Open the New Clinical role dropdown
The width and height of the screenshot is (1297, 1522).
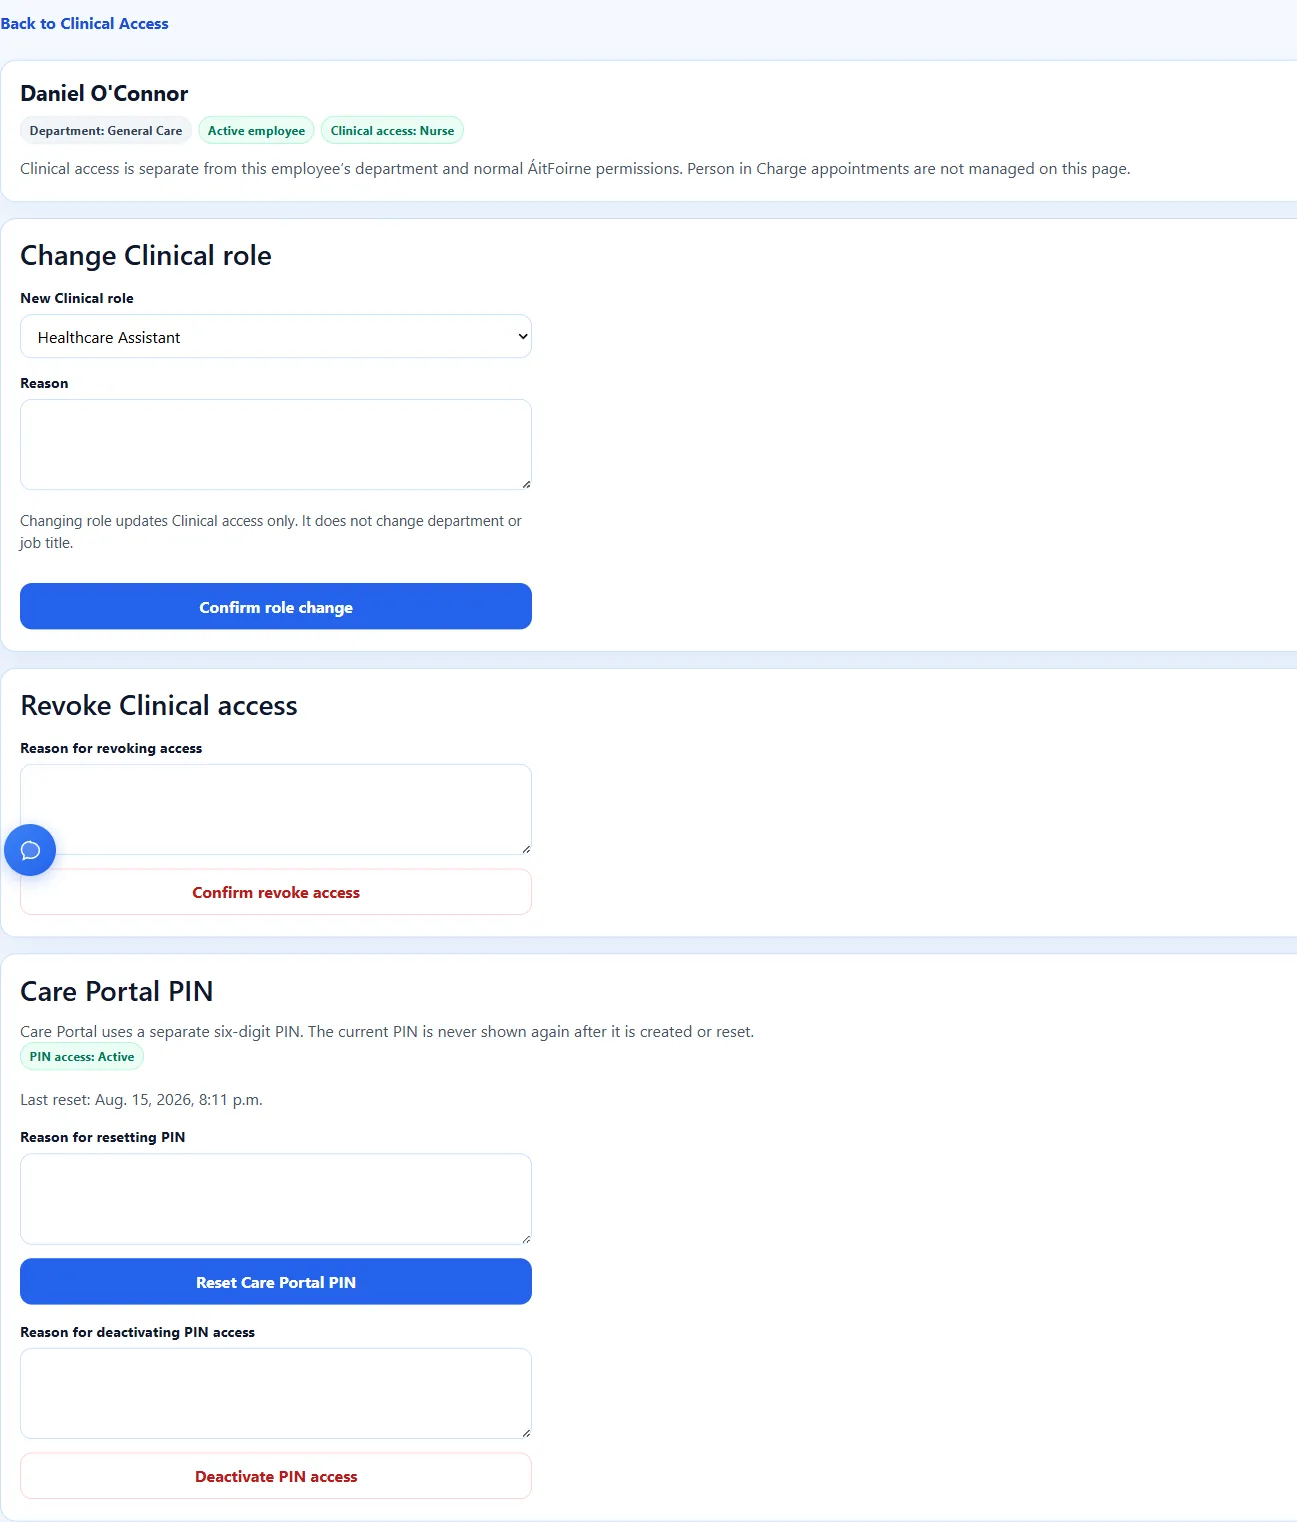tap(276, 337)
